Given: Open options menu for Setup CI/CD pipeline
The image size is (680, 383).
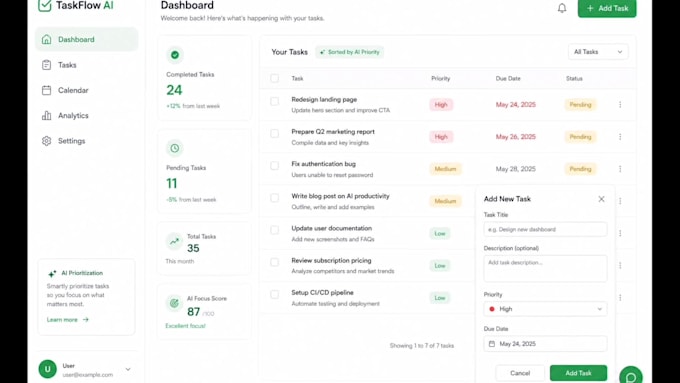Looking at the screenshot, I should point(620,298).
